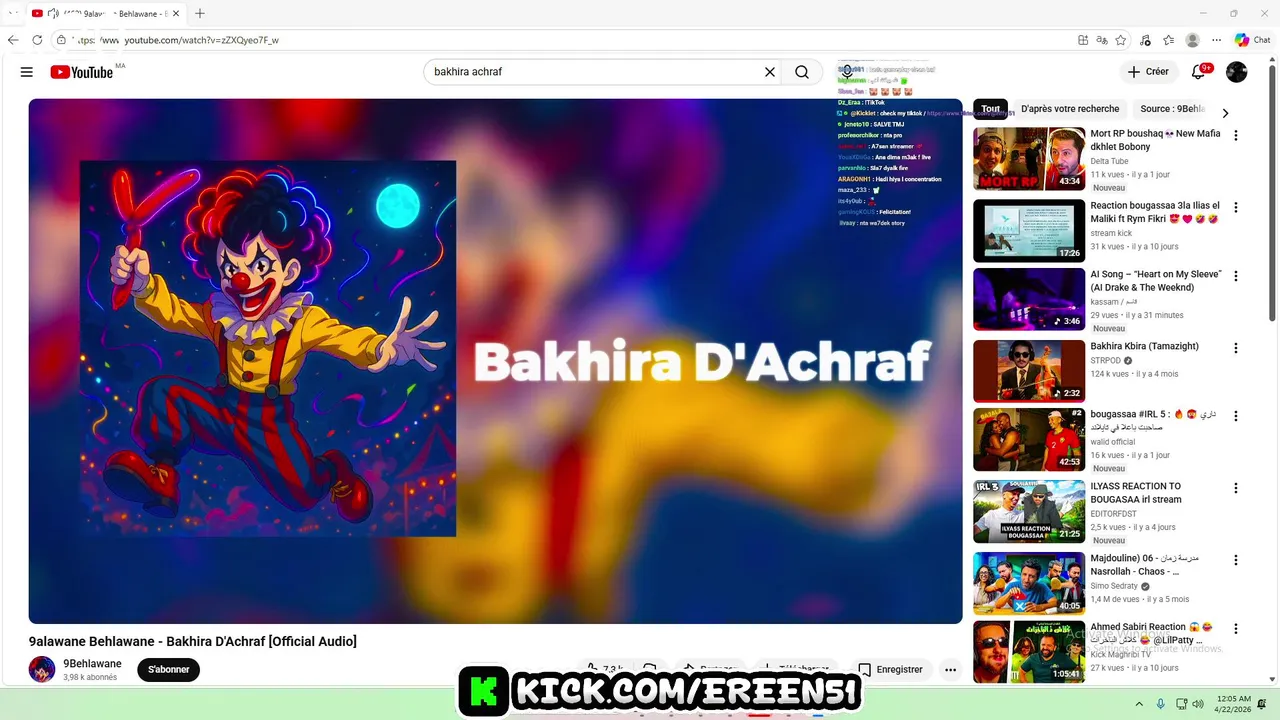Screen dimensions: 1280x720
Task: Start voice search with microphone icon
Action: (x=847, y=72)
